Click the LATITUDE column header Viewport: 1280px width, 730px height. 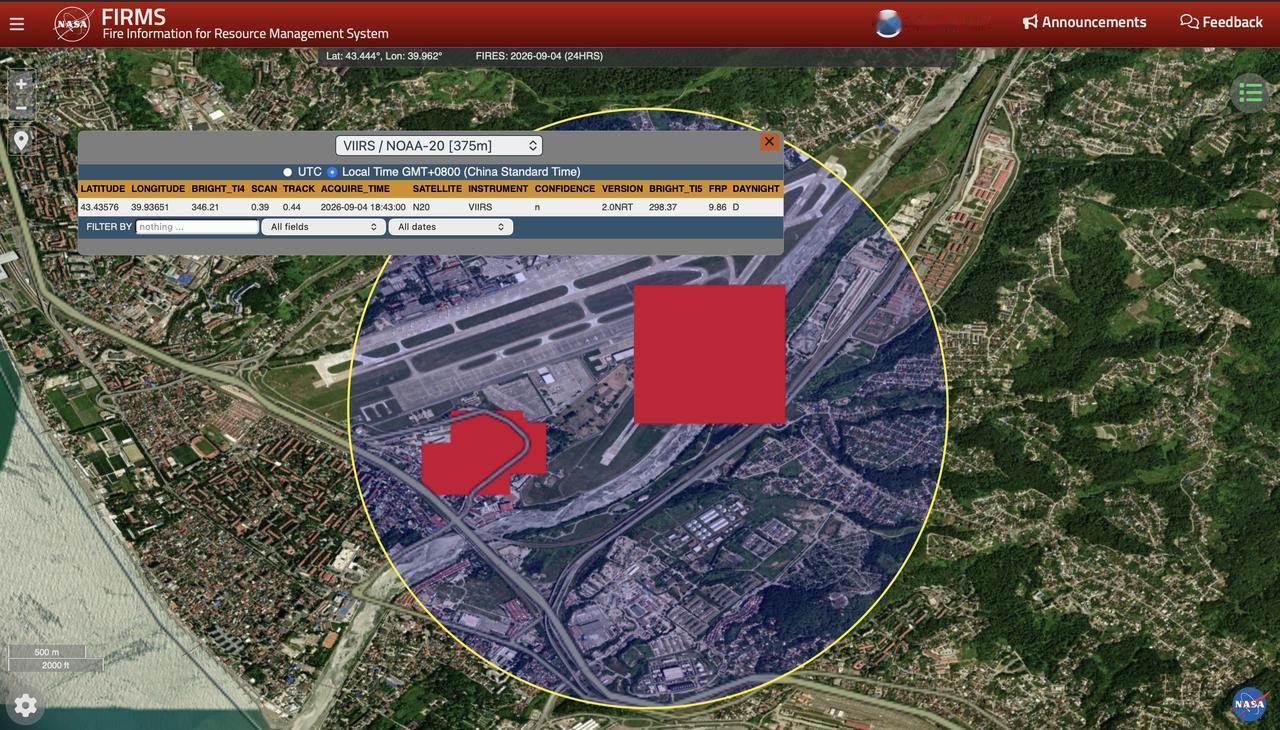tap(103, 189)
